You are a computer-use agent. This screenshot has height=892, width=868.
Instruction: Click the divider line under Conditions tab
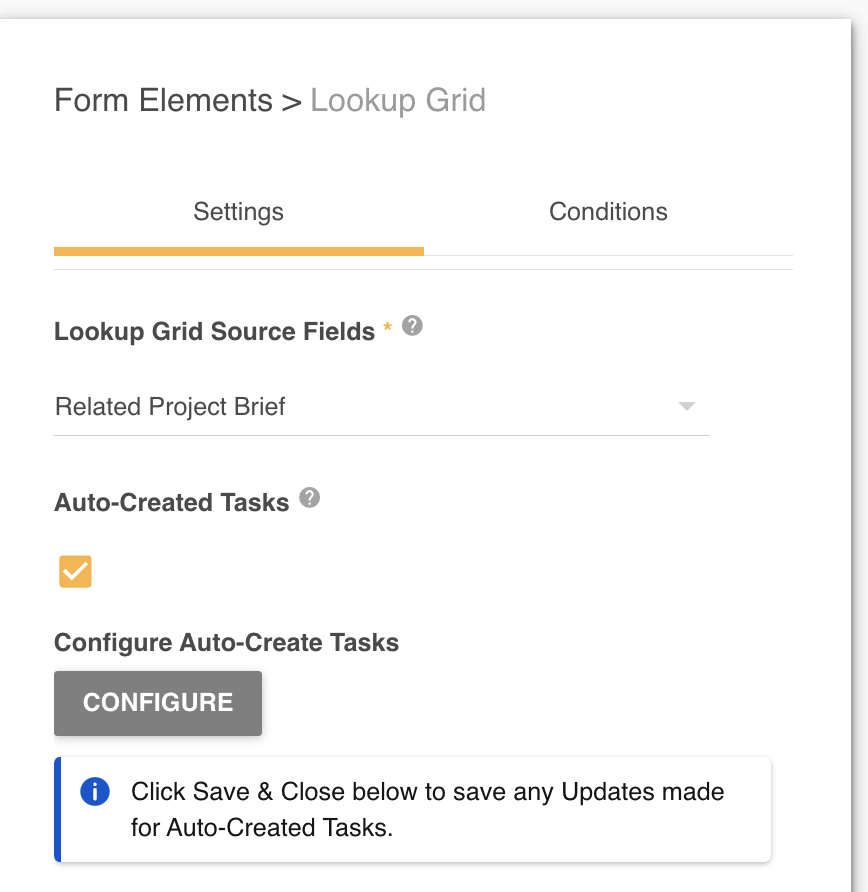(x=608, y=255)
